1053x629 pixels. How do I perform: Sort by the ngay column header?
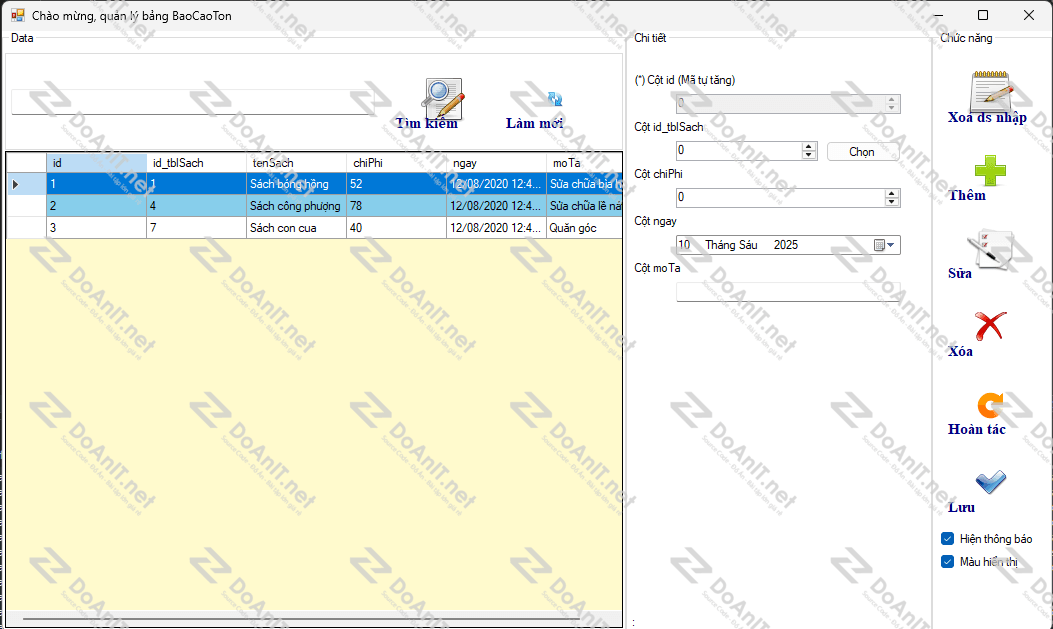[x=497, y=163]
